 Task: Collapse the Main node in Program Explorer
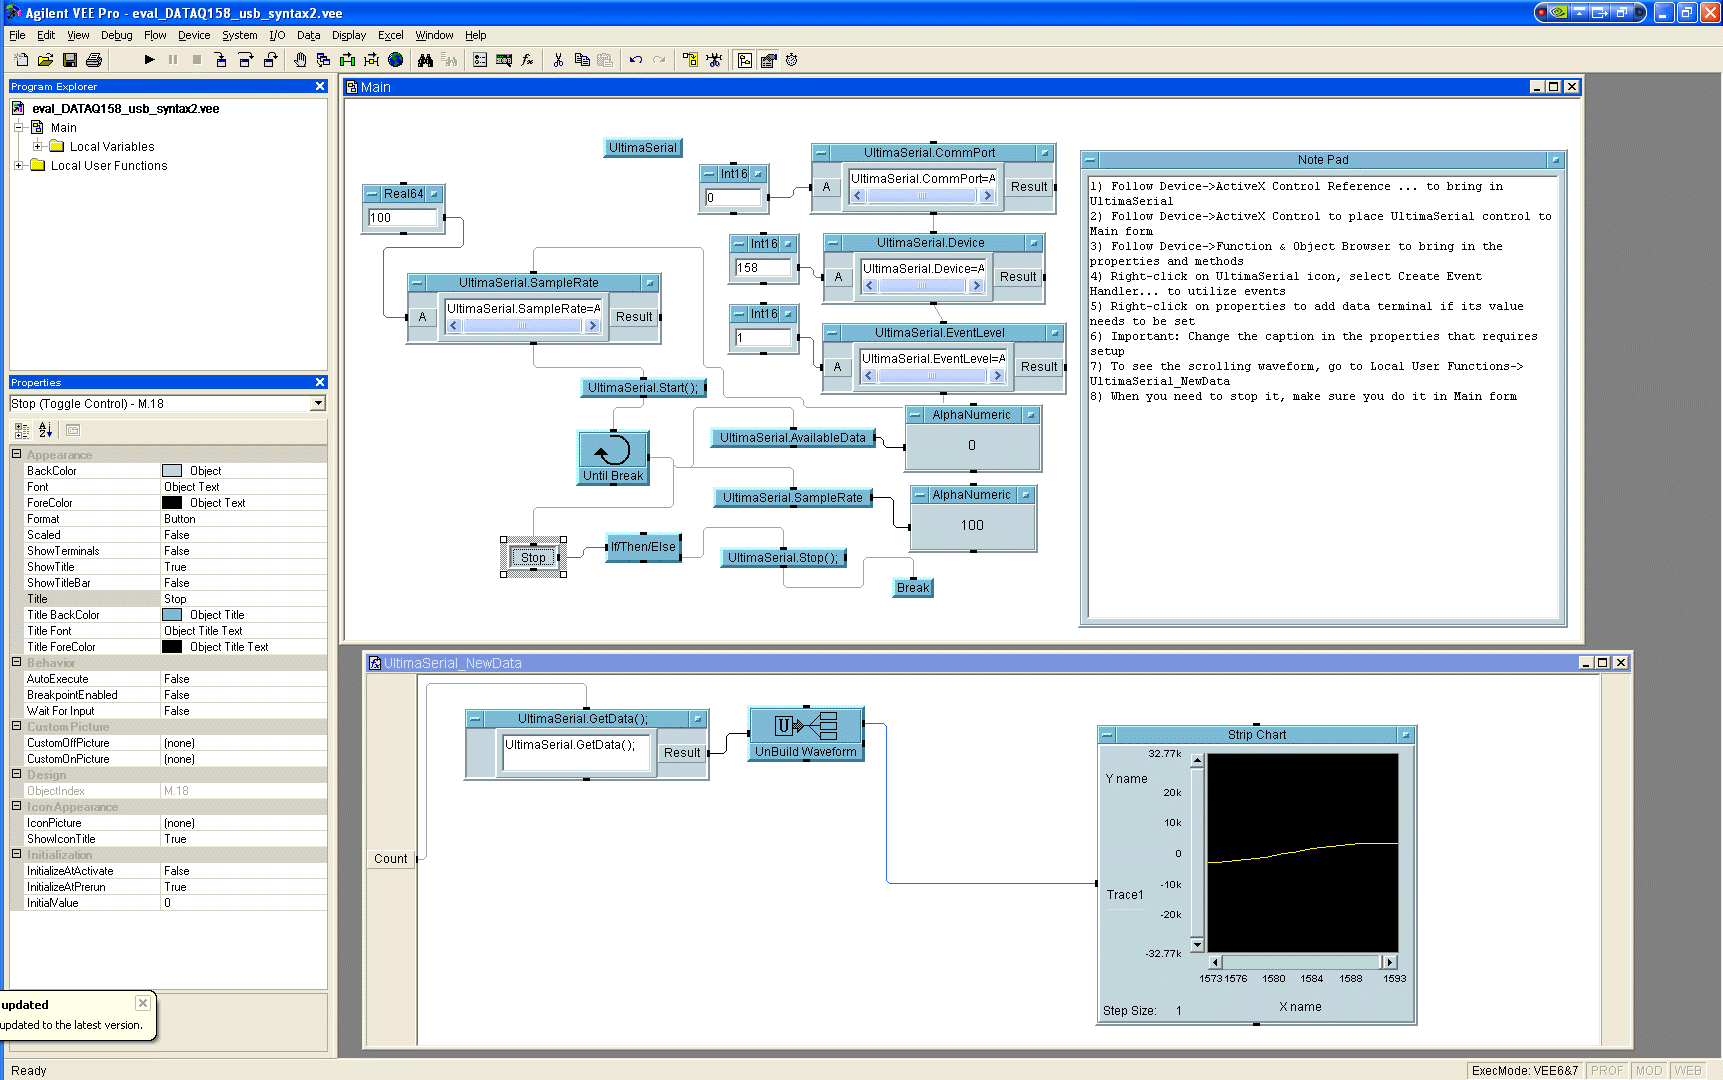[x=18, y=127]
